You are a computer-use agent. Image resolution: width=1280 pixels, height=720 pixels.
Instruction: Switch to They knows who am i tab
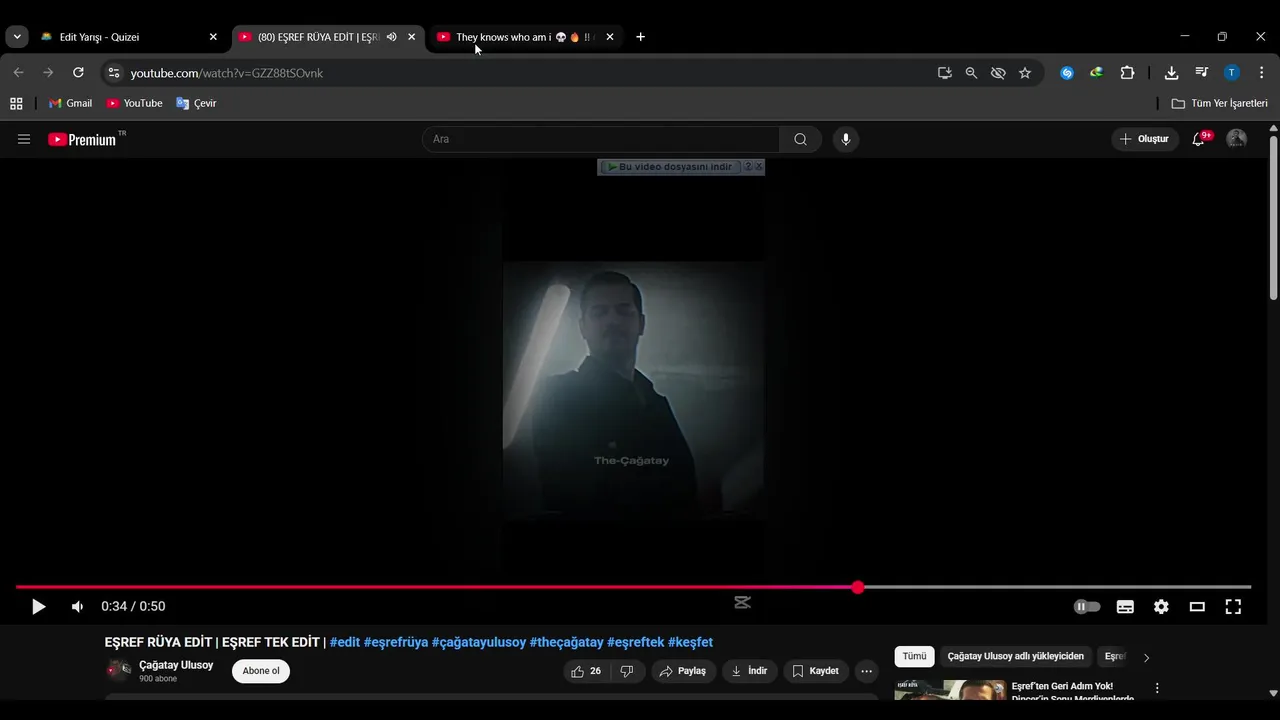(524, 37)
